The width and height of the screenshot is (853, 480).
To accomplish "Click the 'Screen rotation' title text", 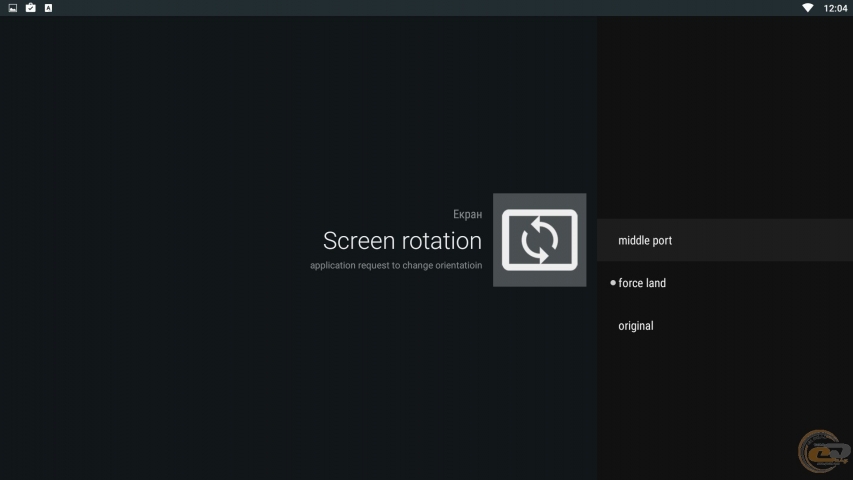I will pos(402,241).
